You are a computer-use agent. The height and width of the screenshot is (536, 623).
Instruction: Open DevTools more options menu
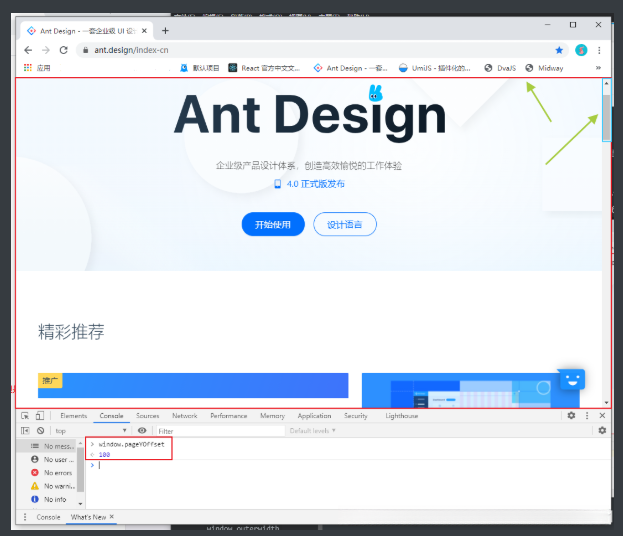coord(587,416)
